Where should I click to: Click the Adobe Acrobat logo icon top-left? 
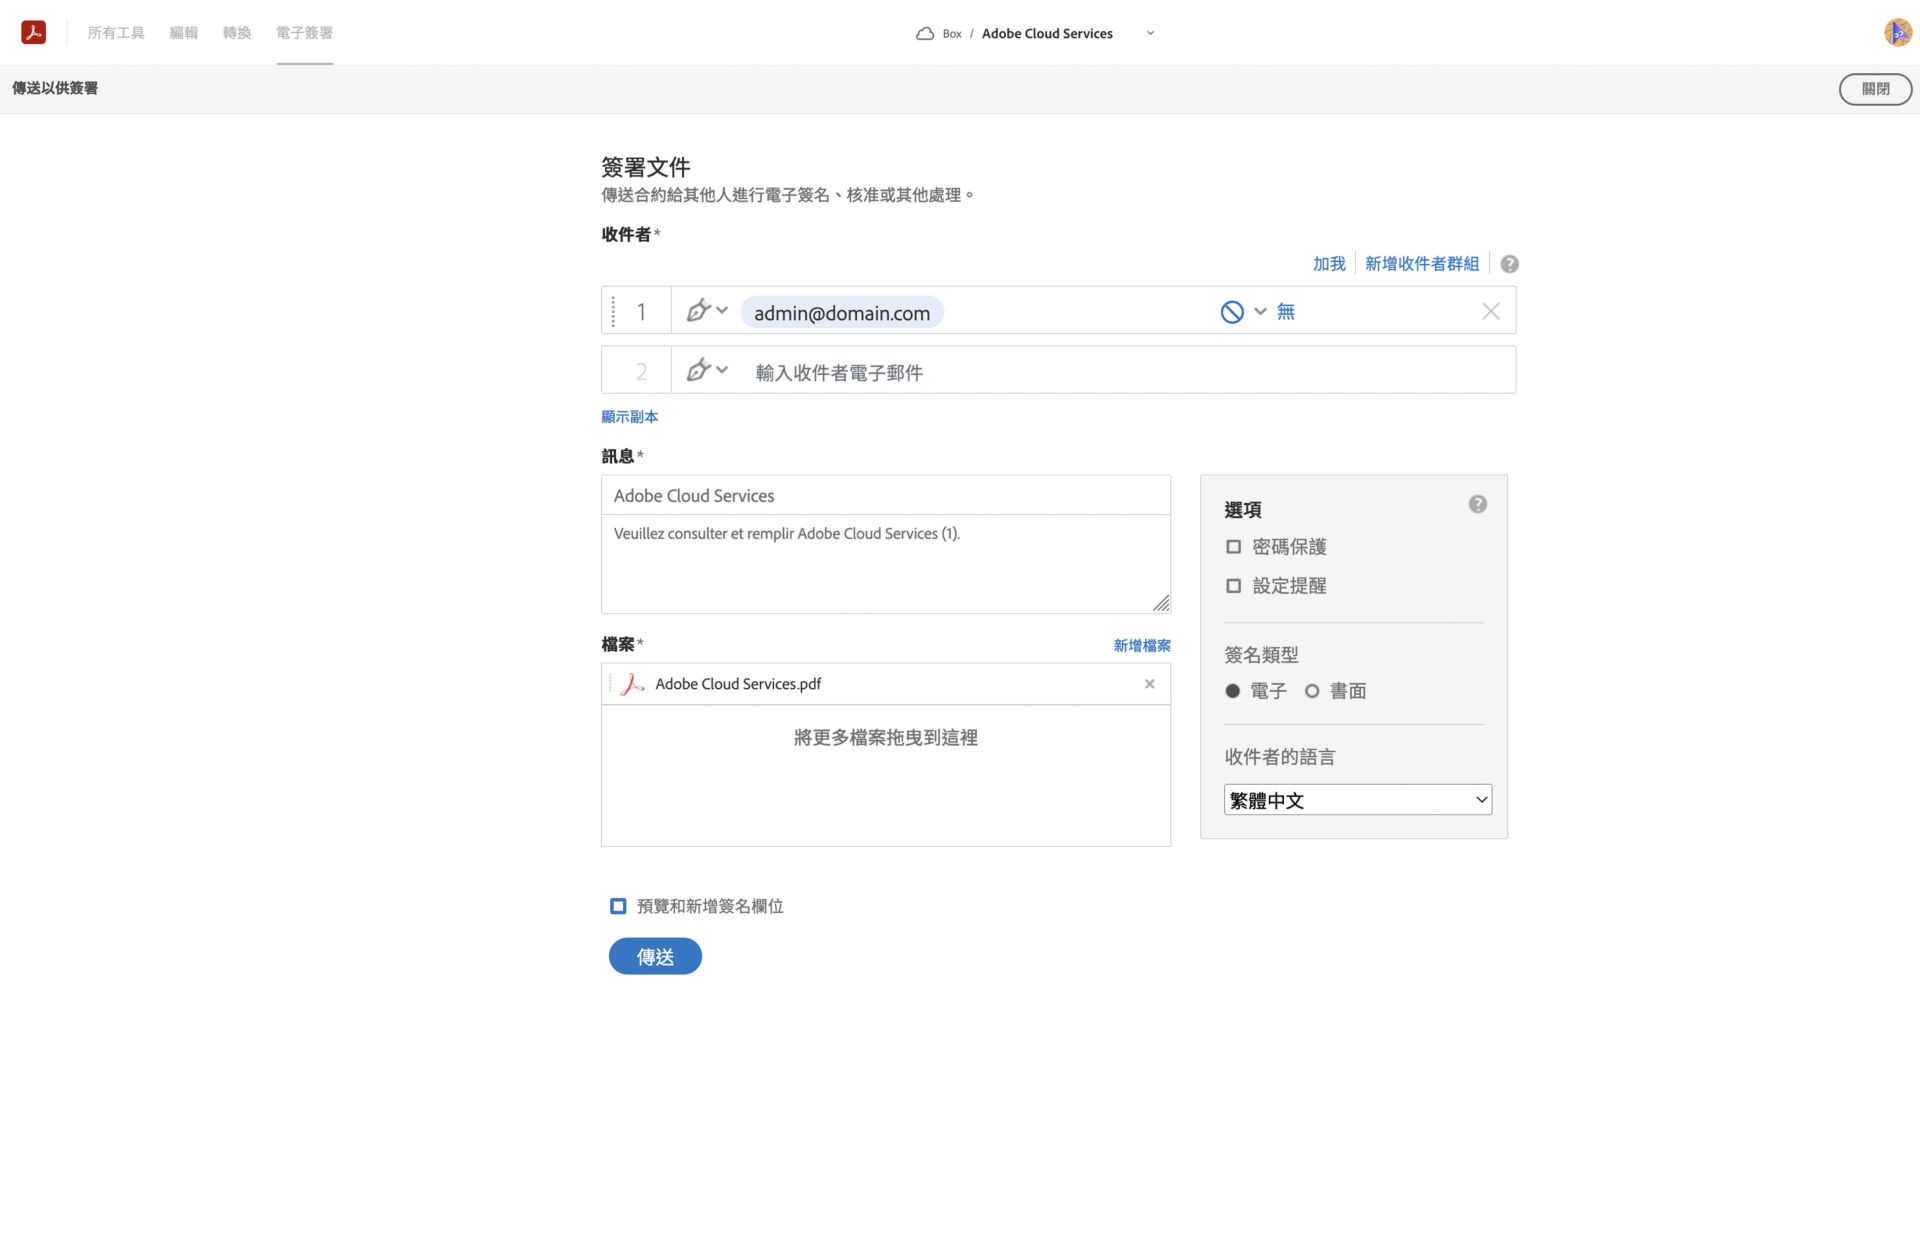point(31,31)
